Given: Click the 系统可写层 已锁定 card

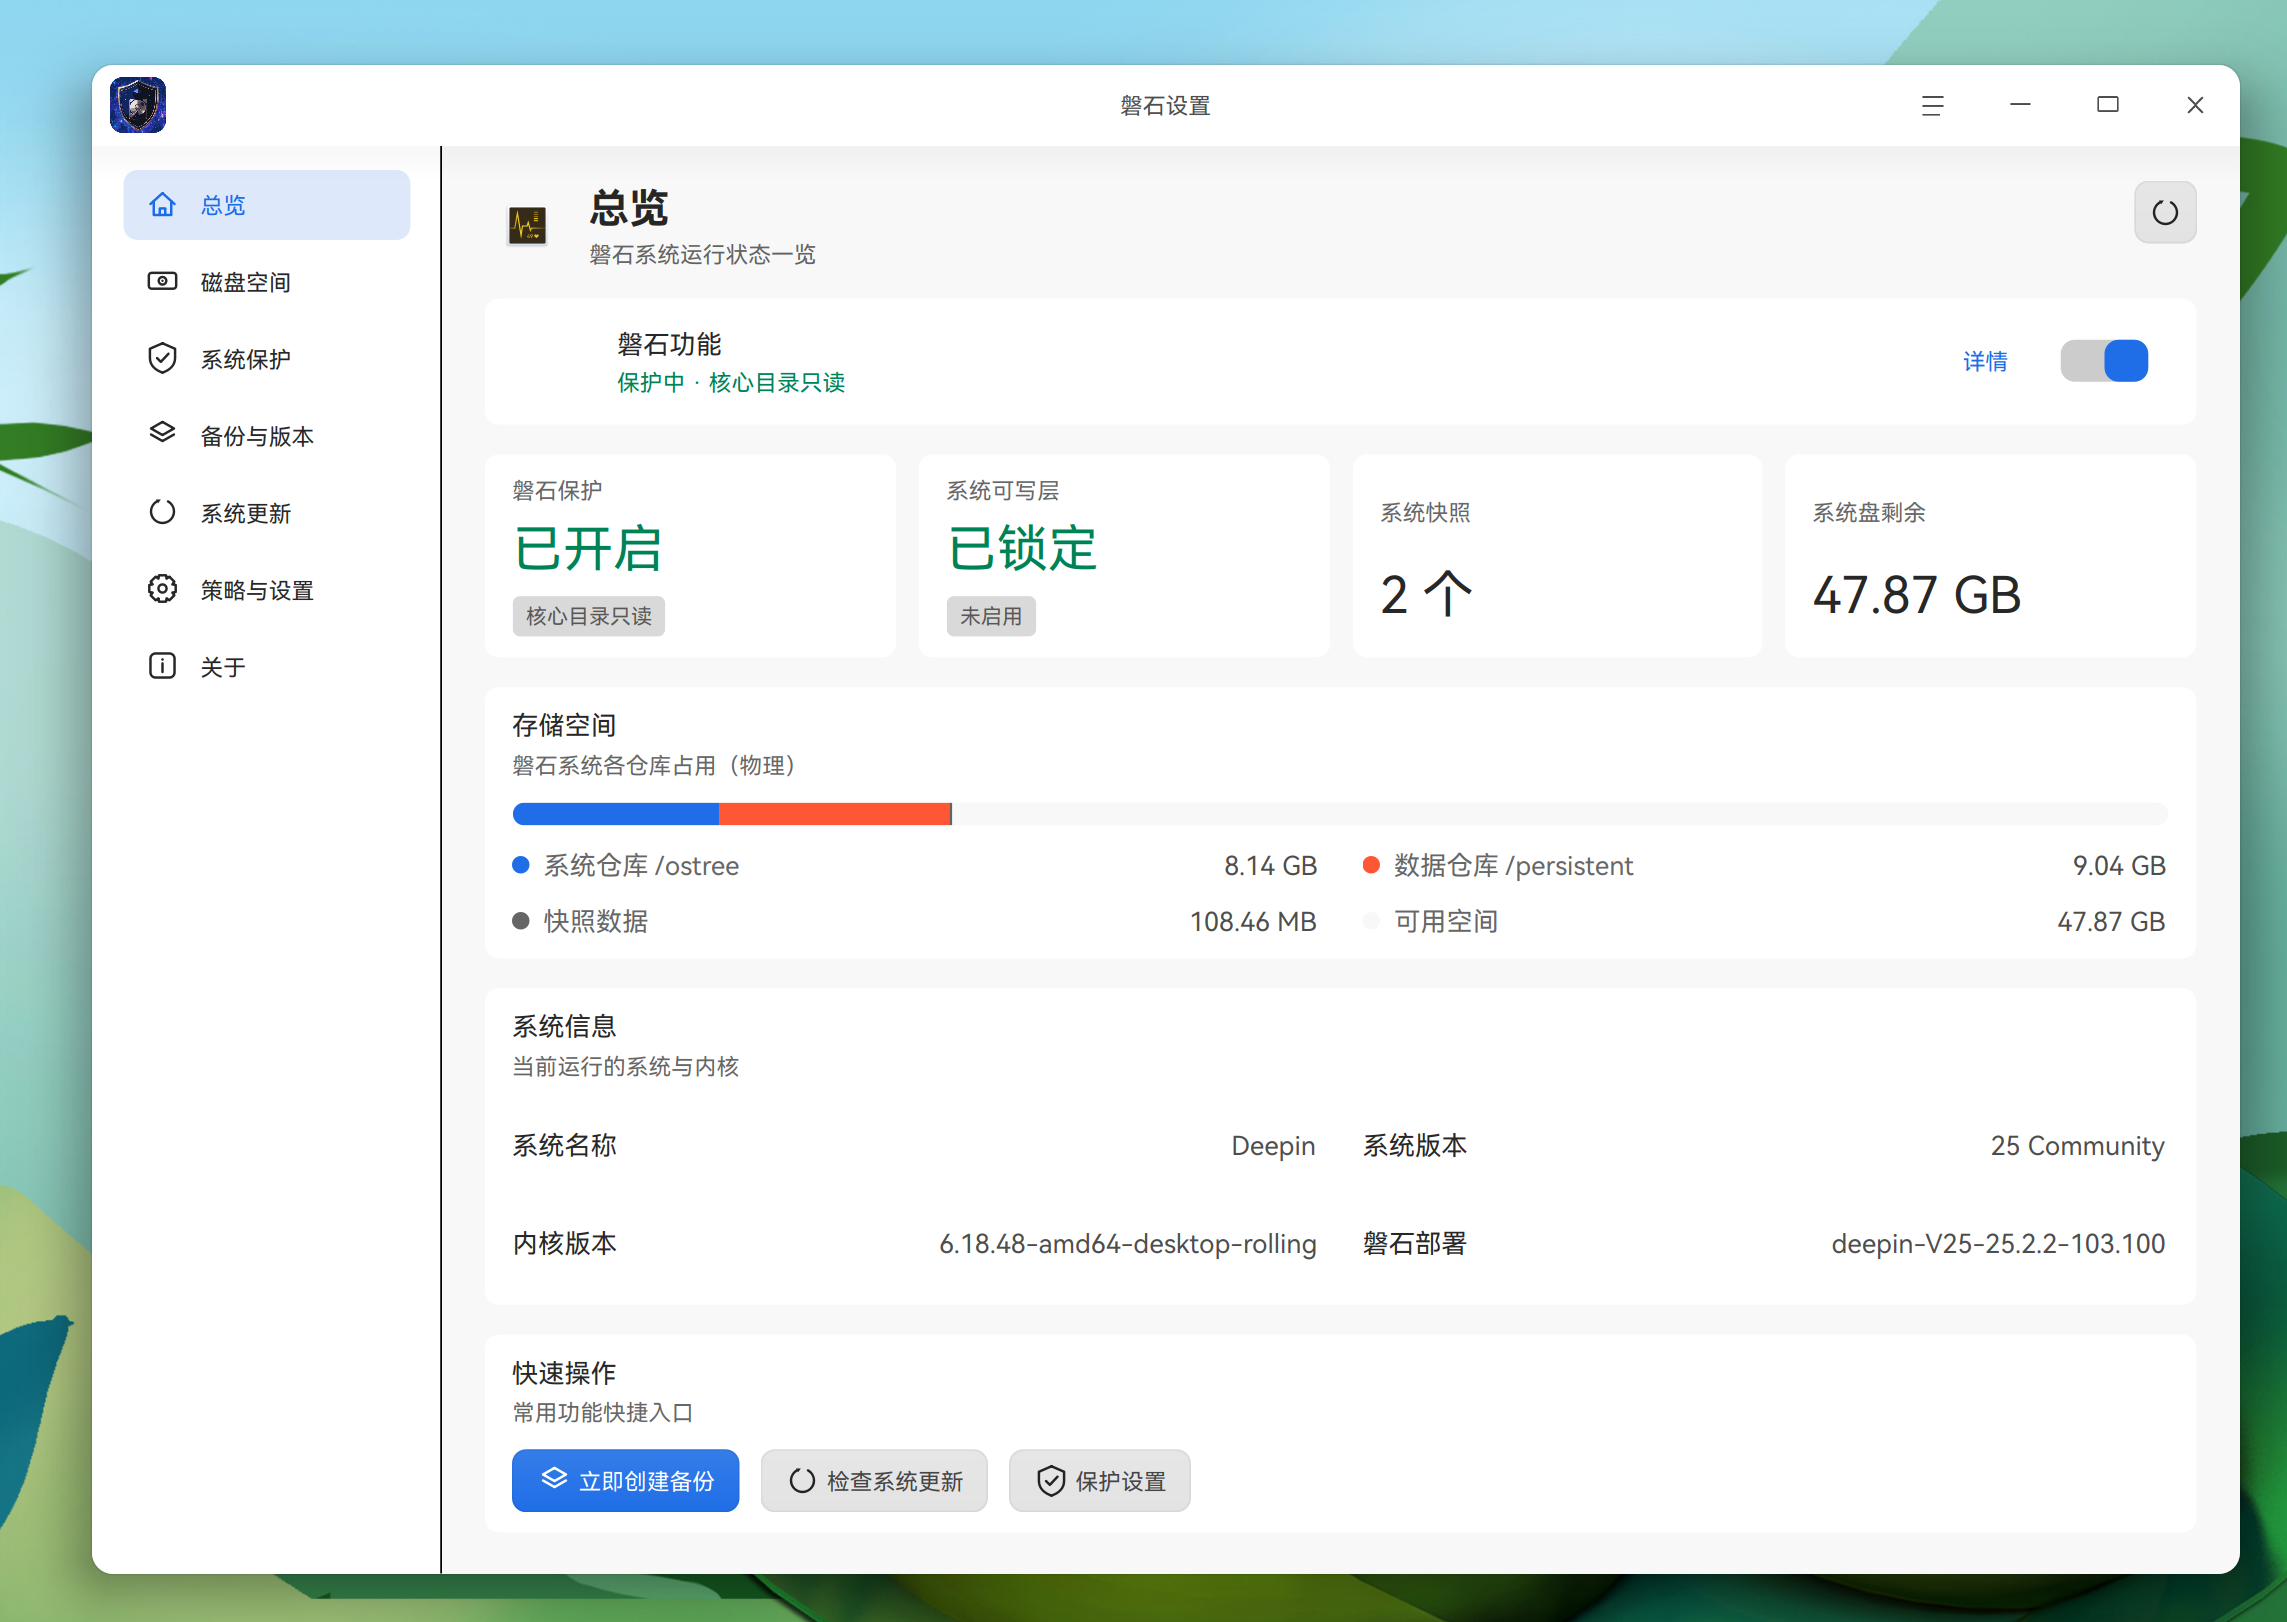Looking at the screenshot, I should pyautogui.click(x=1124, y=556).
